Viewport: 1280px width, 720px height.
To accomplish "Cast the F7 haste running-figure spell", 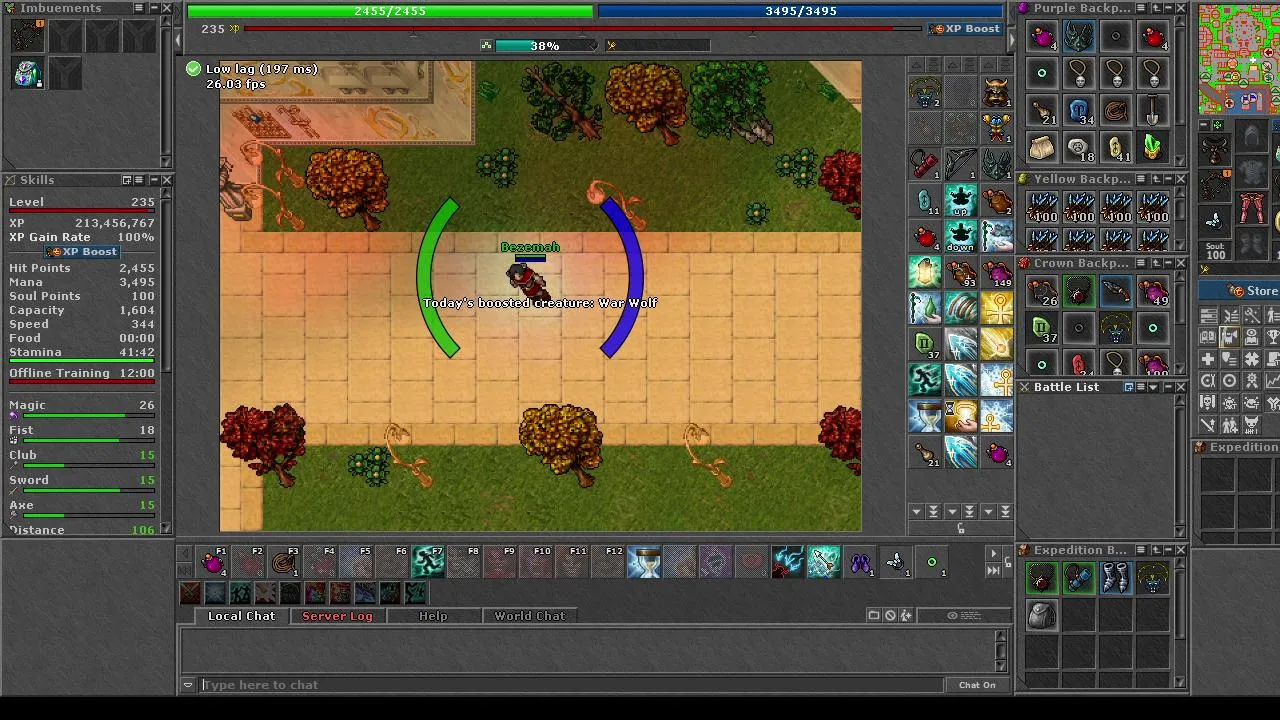I will click(429, 563).
